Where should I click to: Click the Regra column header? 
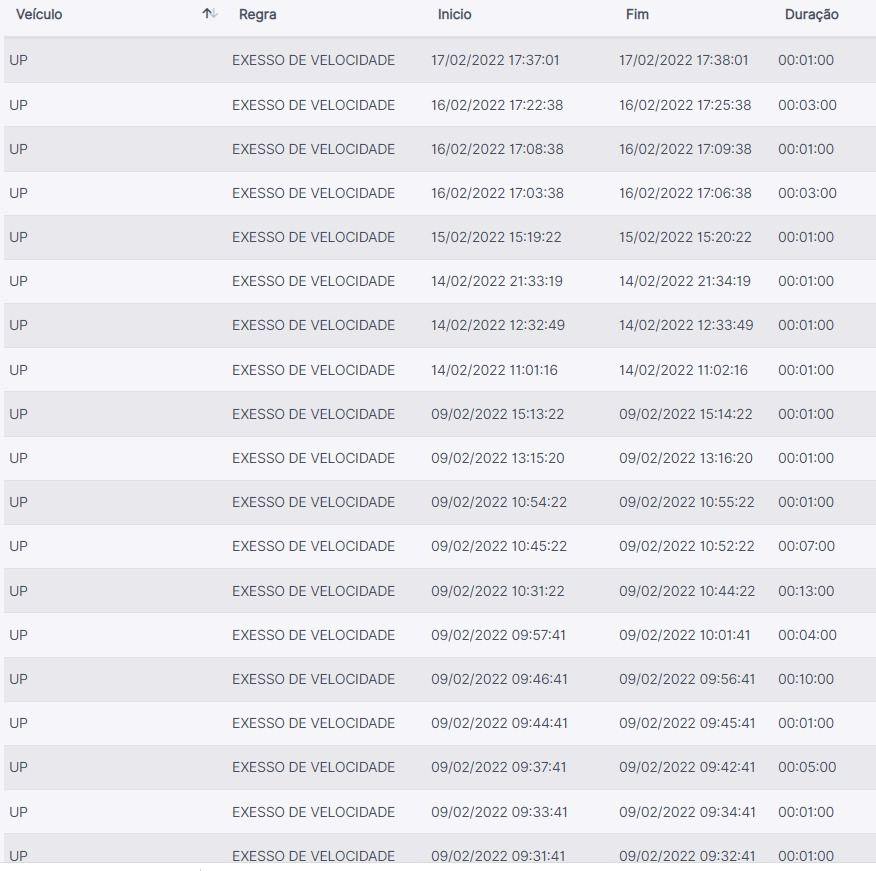(x=258, y=15)
